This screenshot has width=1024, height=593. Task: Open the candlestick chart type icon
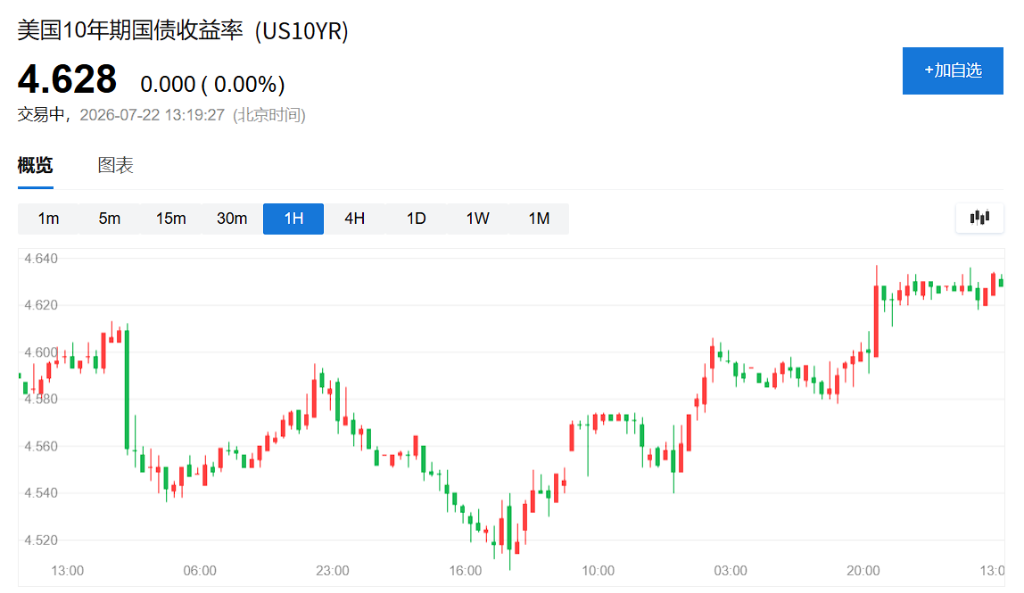click(x=980, y=217)
